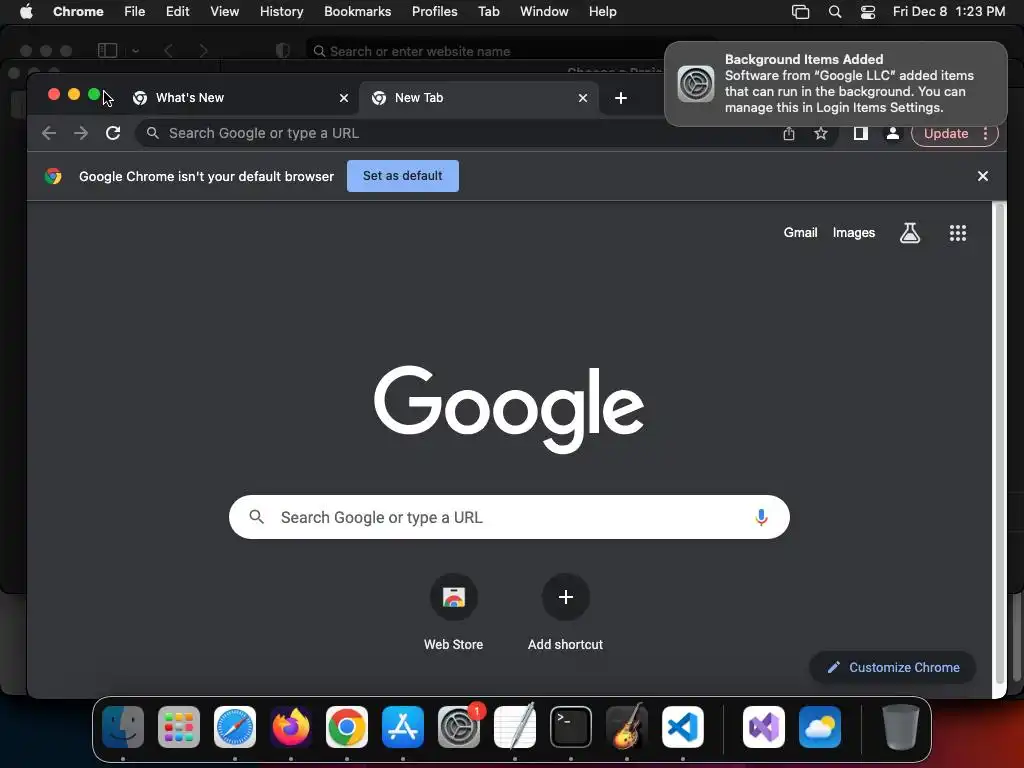This screenshot has width=1024, height=768.
Task: Open Customize Chrome
Action: (893, 667)
